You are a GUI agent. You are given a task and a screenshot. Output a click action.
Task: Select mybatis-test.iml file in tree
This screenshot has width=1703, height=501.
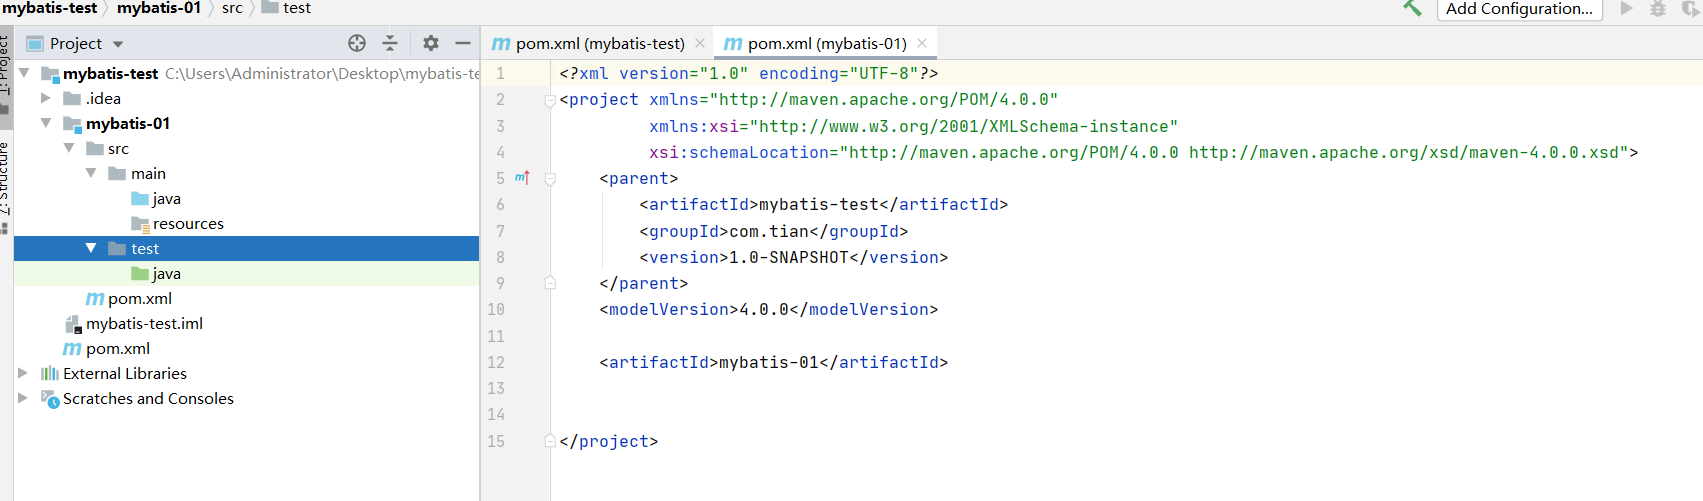(x=144, y=324)
